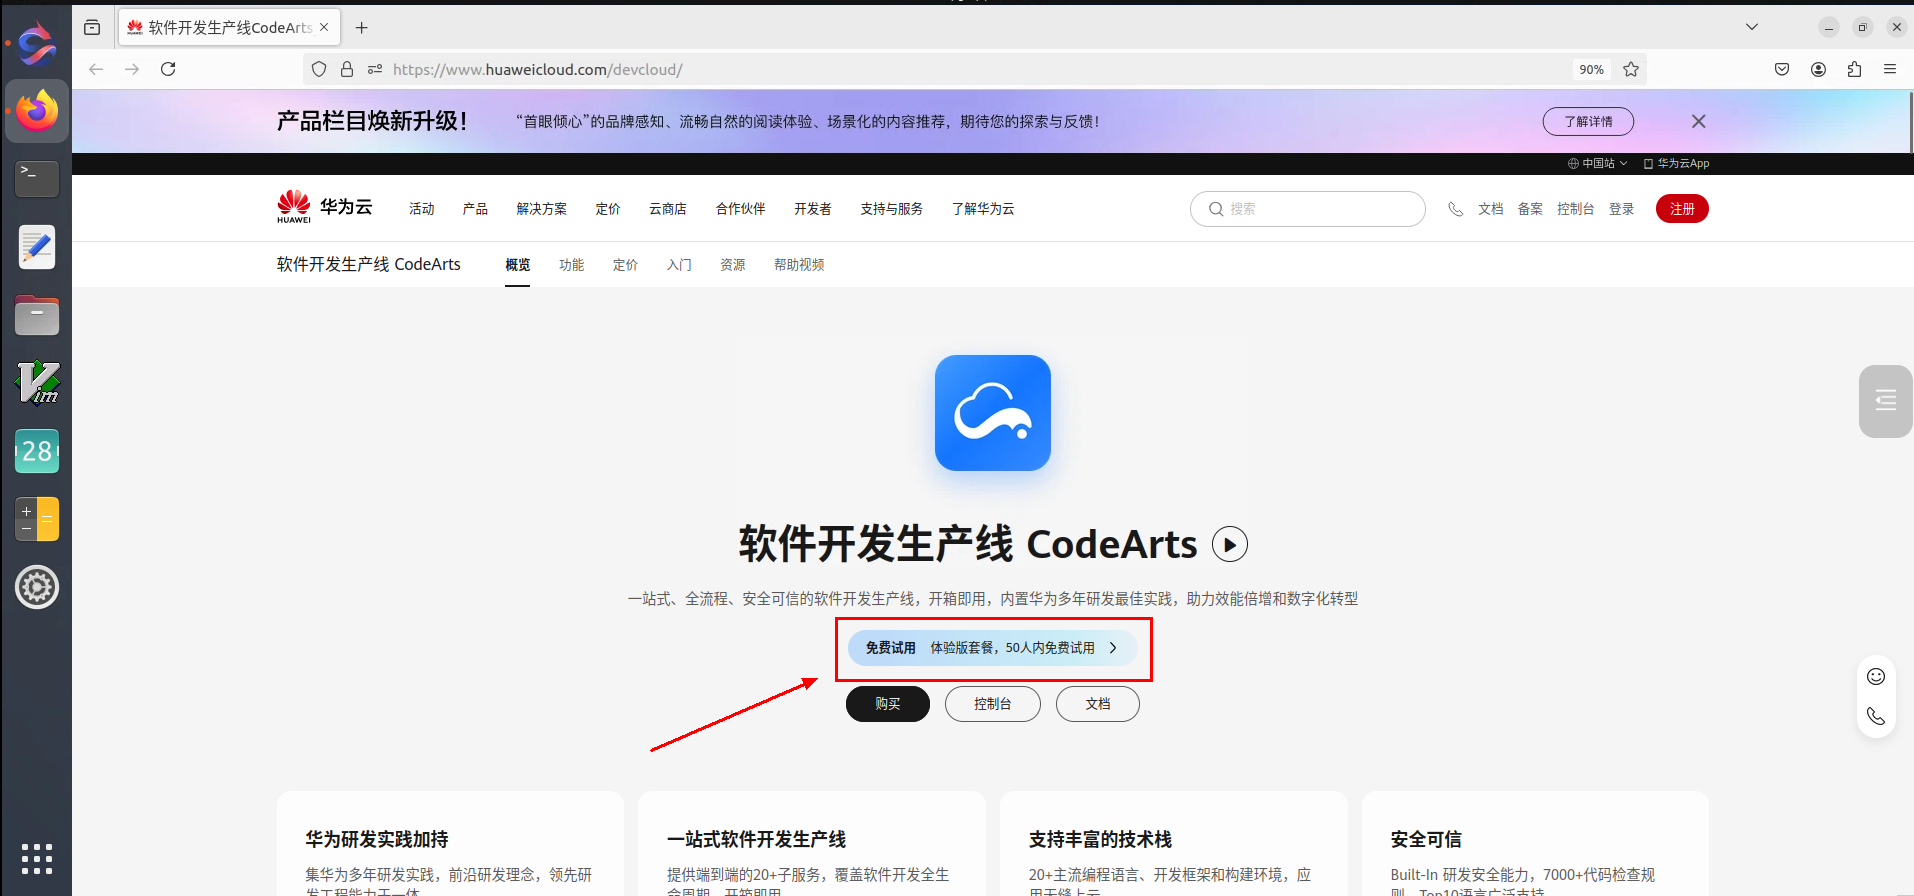Open the 产品 menu

[x=475, y=209]
